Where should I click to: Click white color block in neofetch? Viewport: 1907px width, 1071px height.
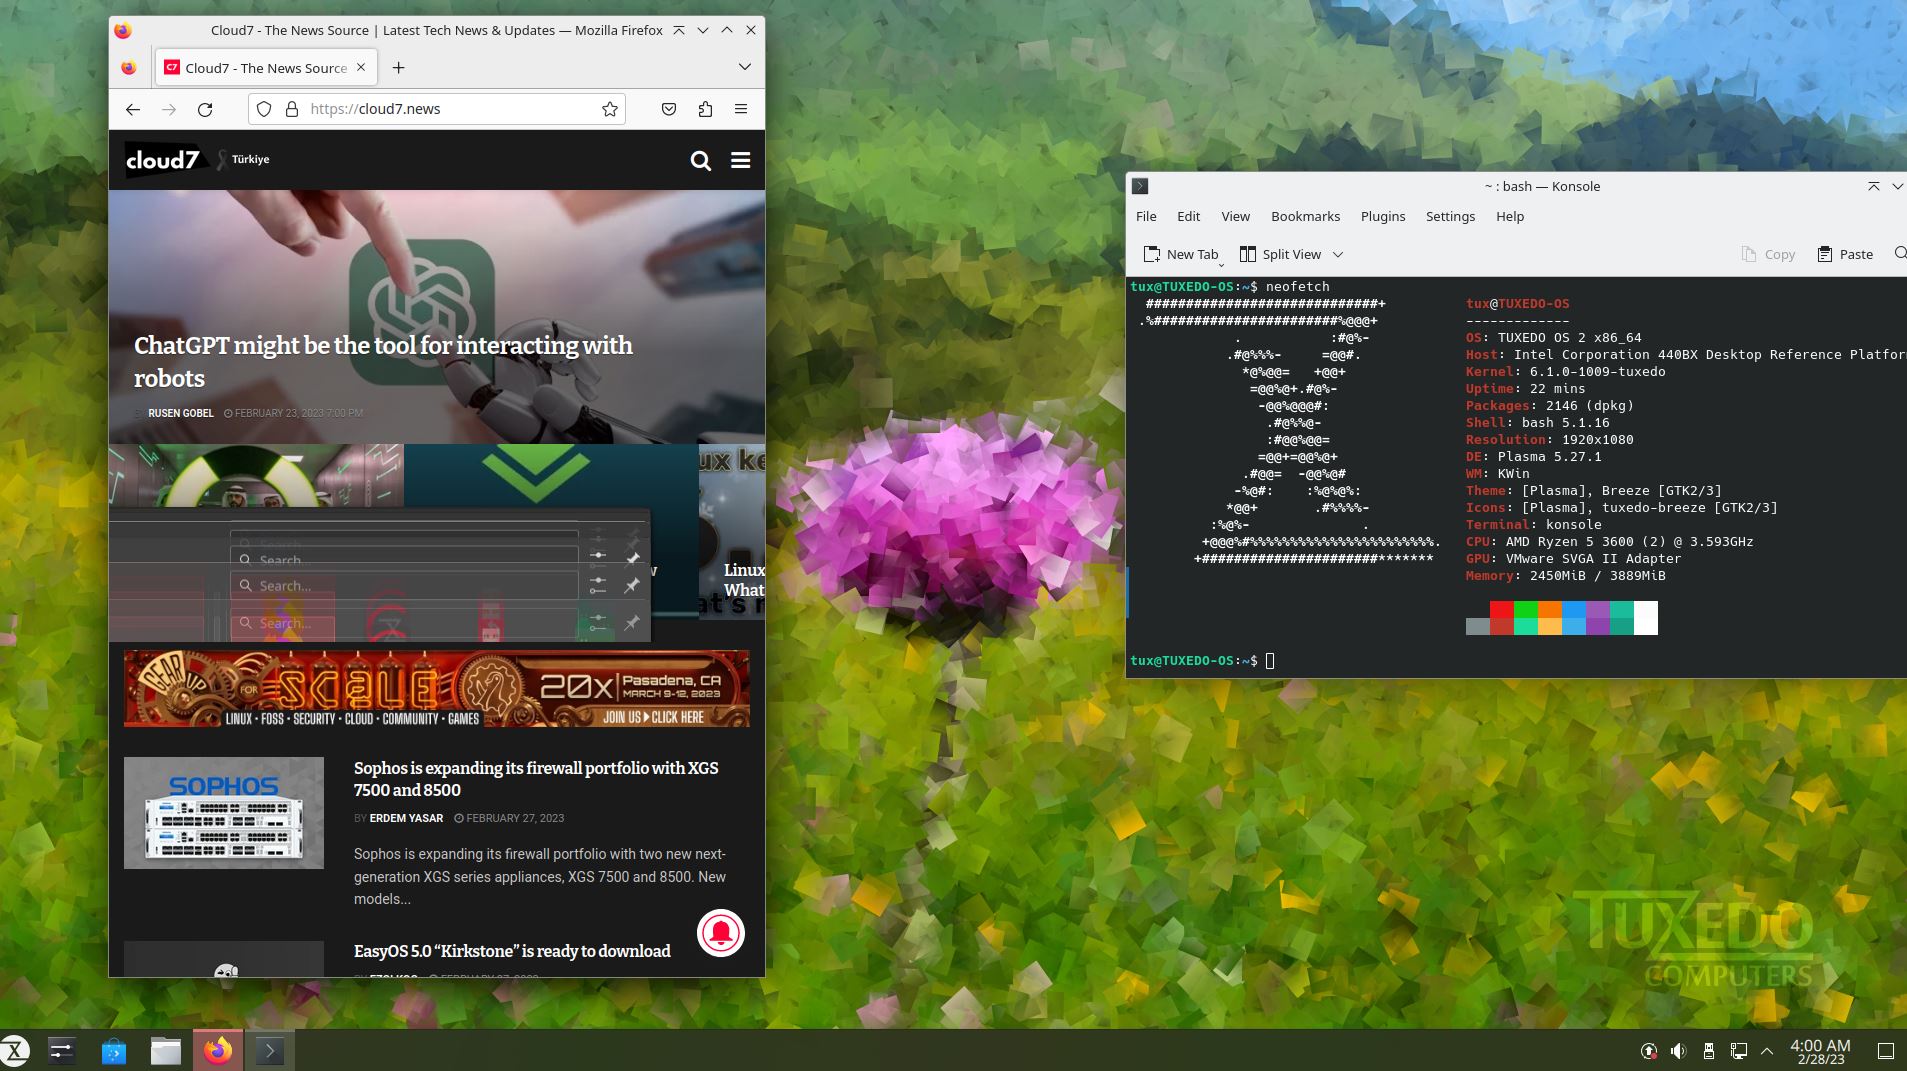click(x=1646, y=618)
